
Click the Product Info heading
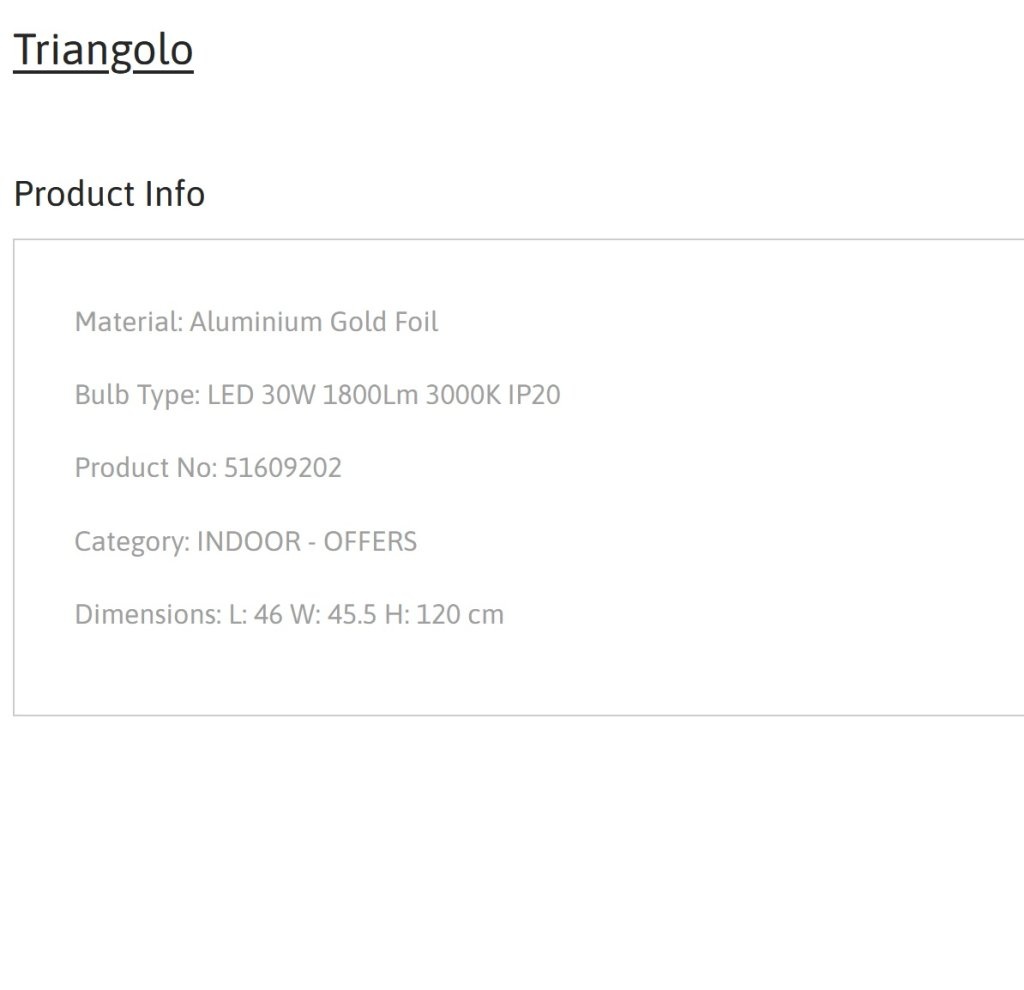click(x=109, y=194)
